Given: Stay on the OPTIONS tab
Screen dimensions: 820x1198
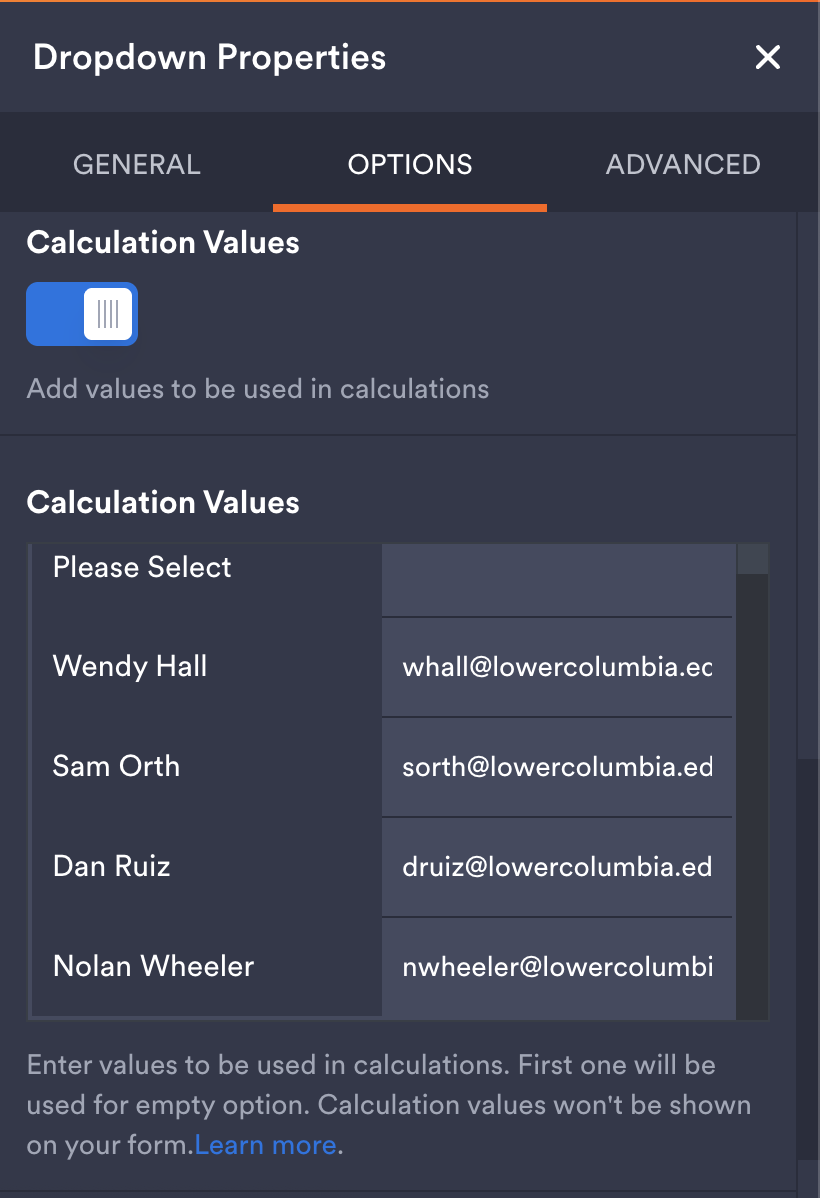Looking at the screenshot, I should pyautogui.click(x=409, y=163).
